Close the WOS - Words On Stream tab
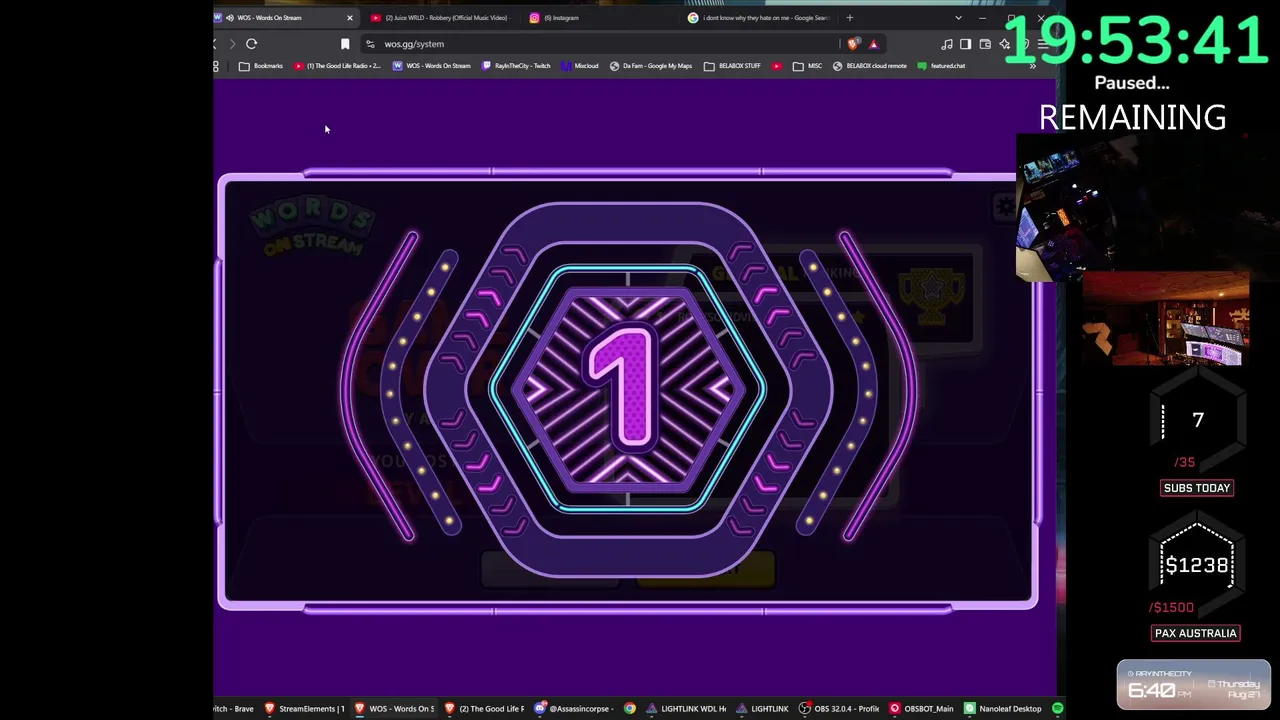Screen dimensions: 1280x720 coord(349,17)
